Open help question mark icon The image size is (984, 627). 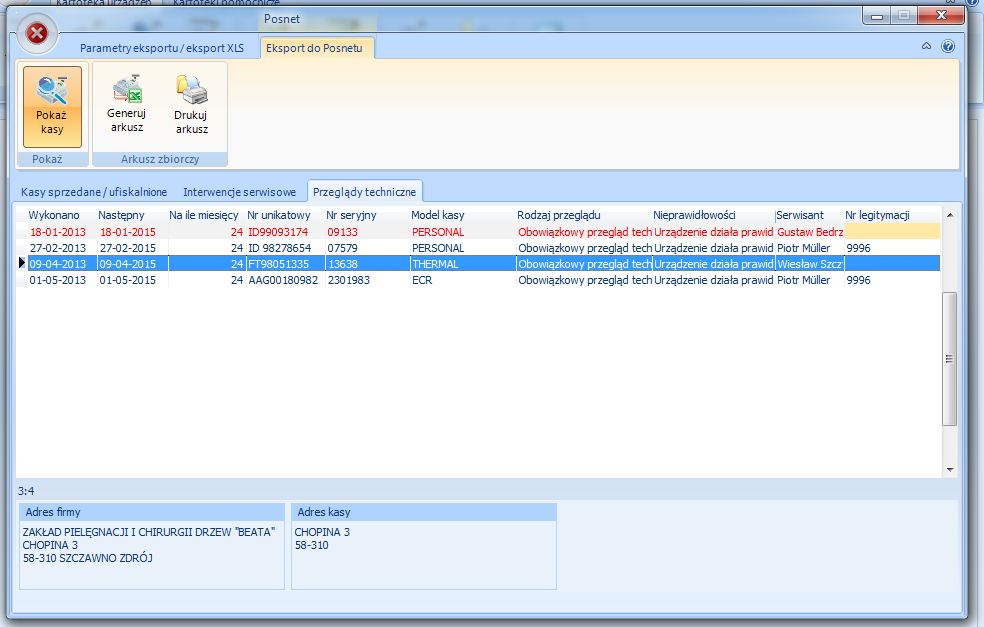(948, 46)
